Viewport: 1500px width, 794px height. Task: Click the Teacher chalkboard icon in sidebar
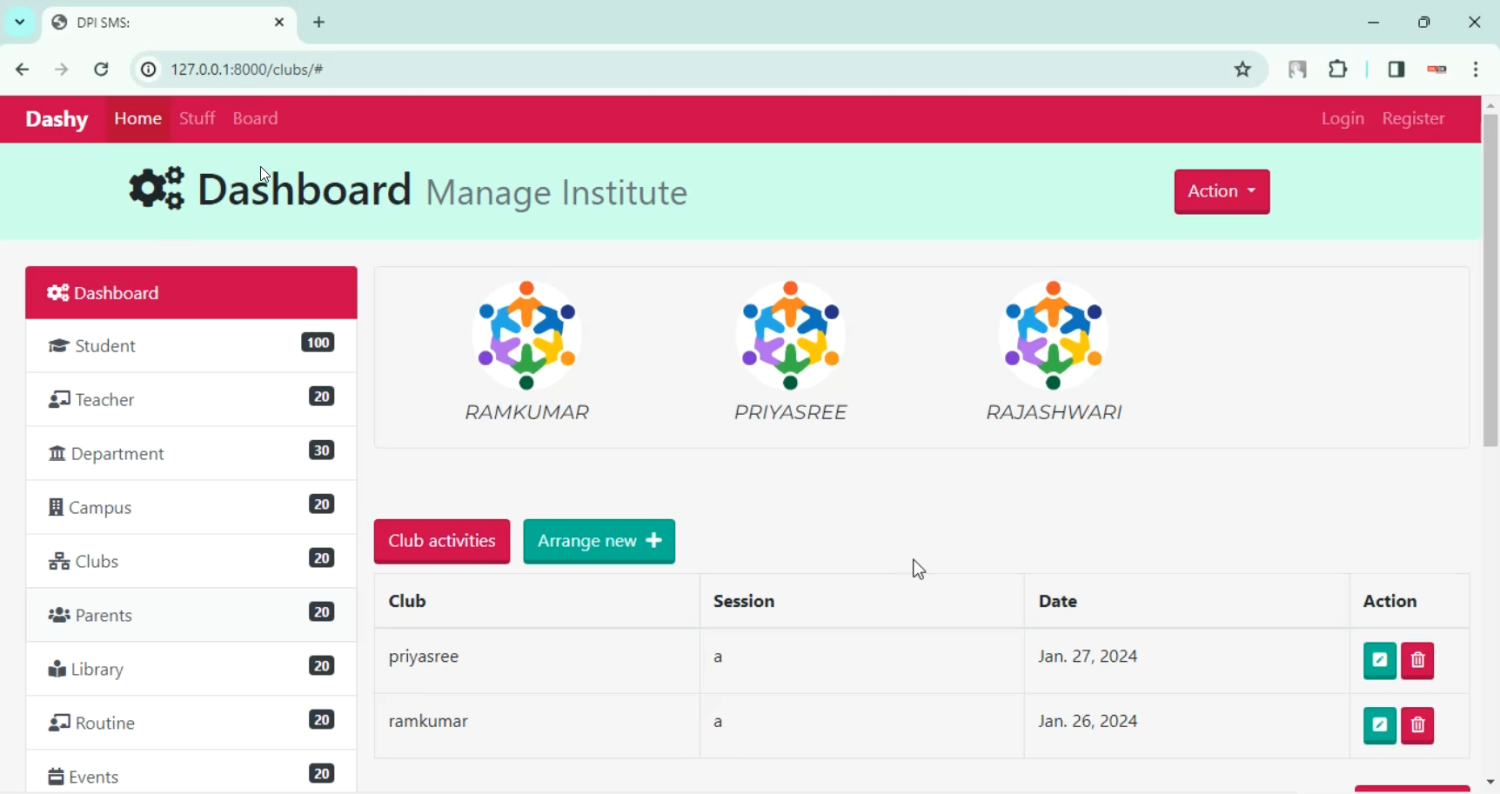pyautogui.click(x=59, y=400)
